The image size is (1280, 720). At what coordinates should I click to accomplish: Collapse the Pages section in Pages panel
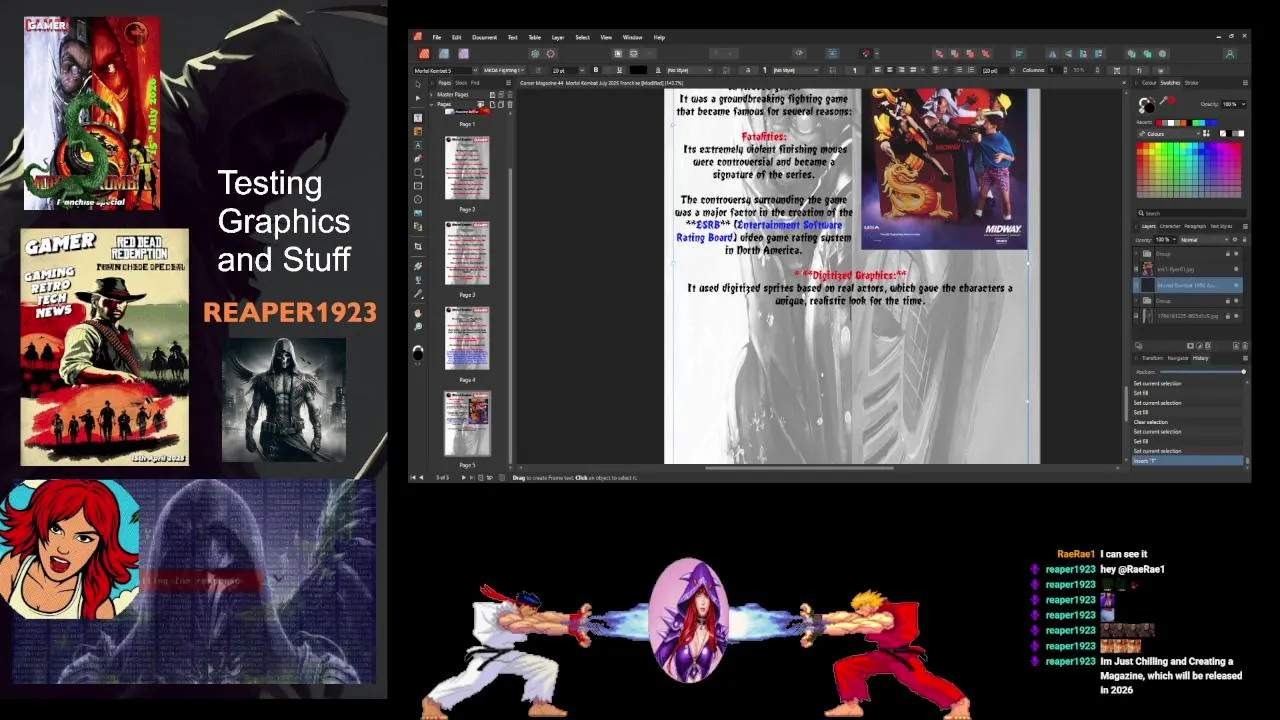click(431, 104)
